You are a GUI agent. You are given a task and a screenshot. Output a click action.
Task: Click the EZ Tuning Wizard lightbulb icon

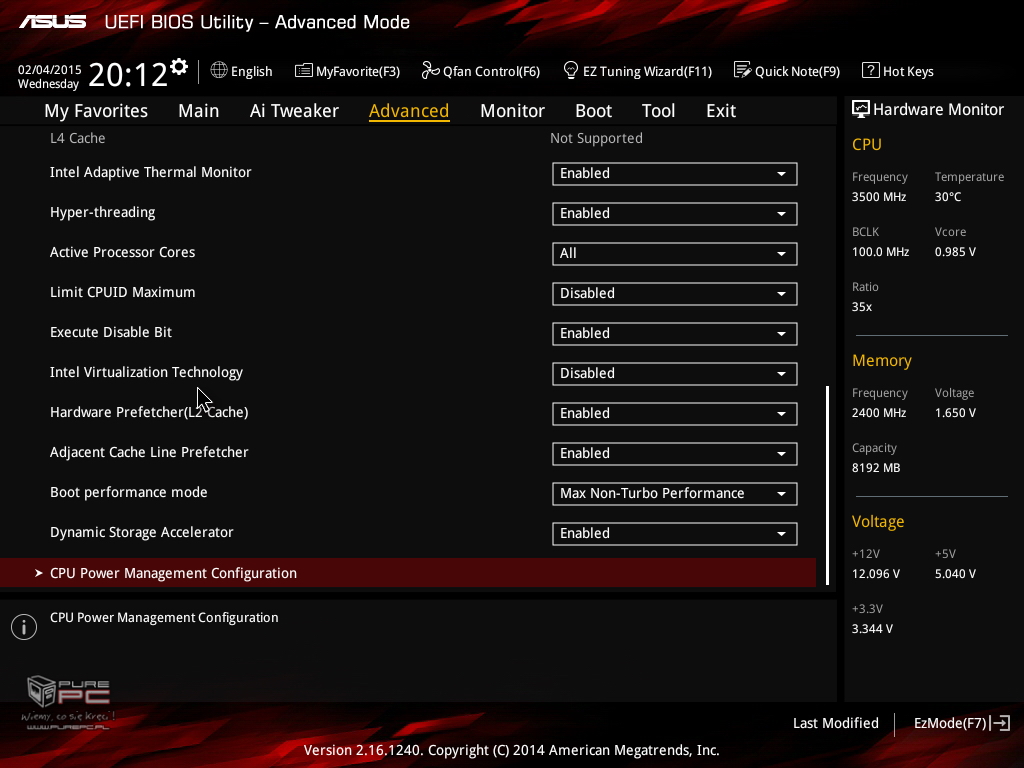pyautogui.click(x=570, y=70)
